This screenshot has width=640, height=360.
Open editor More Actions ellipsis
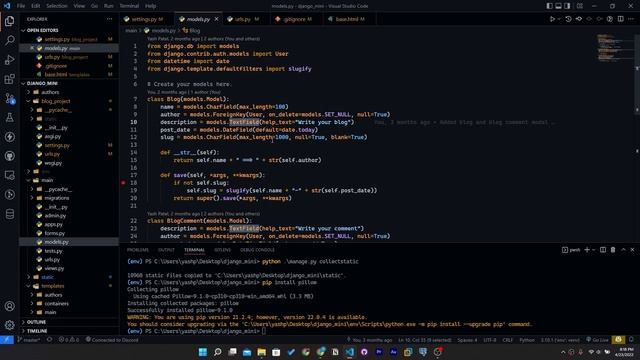pos(631,19)
